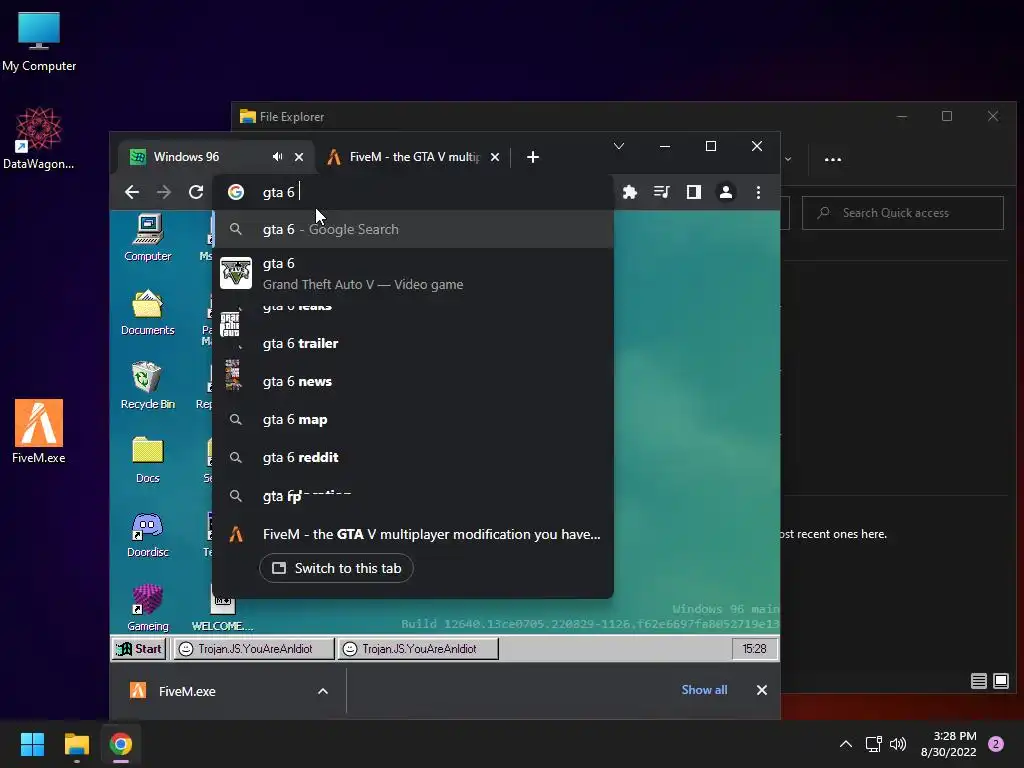Open network status tray icon

pyautogui.click(x=873, y=744)
